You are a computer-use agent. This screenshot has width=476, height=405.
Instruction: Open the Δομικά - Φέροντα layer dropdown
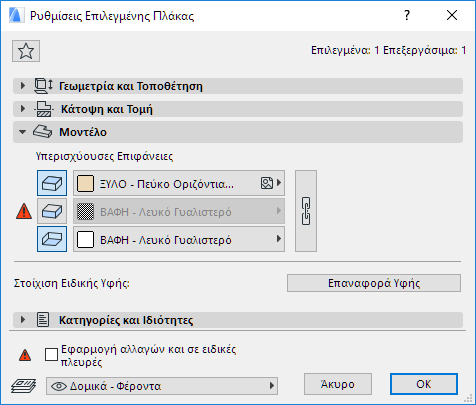tap(162, 386)
